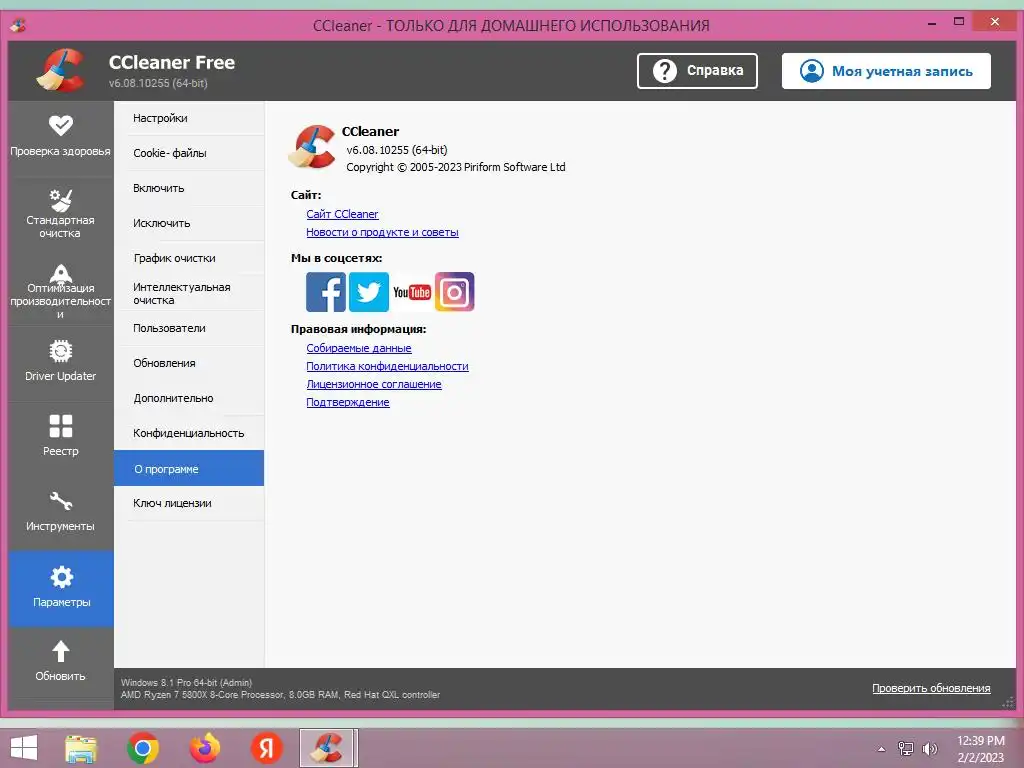Open the Twitter social icon
The image size is (1024, 768).
pyautogui.click(x=369, y=292)
